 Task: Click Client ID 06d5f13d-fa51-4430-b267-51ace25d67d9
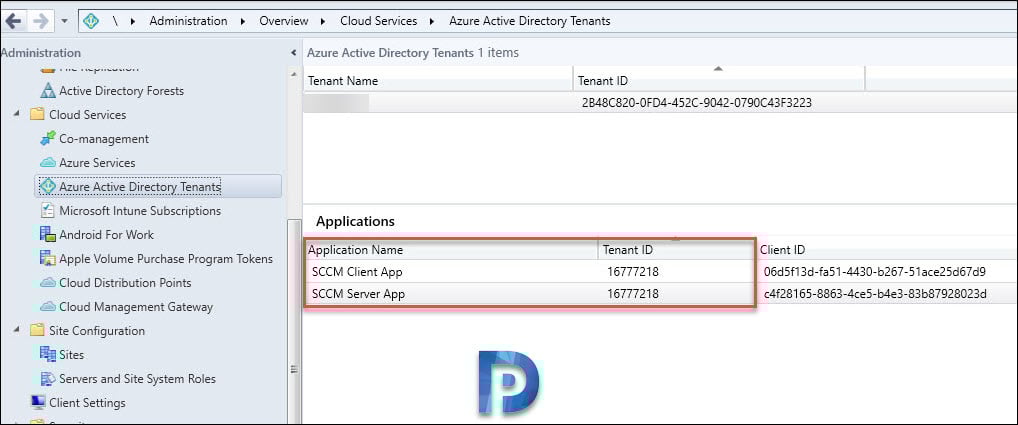[875, 272]
